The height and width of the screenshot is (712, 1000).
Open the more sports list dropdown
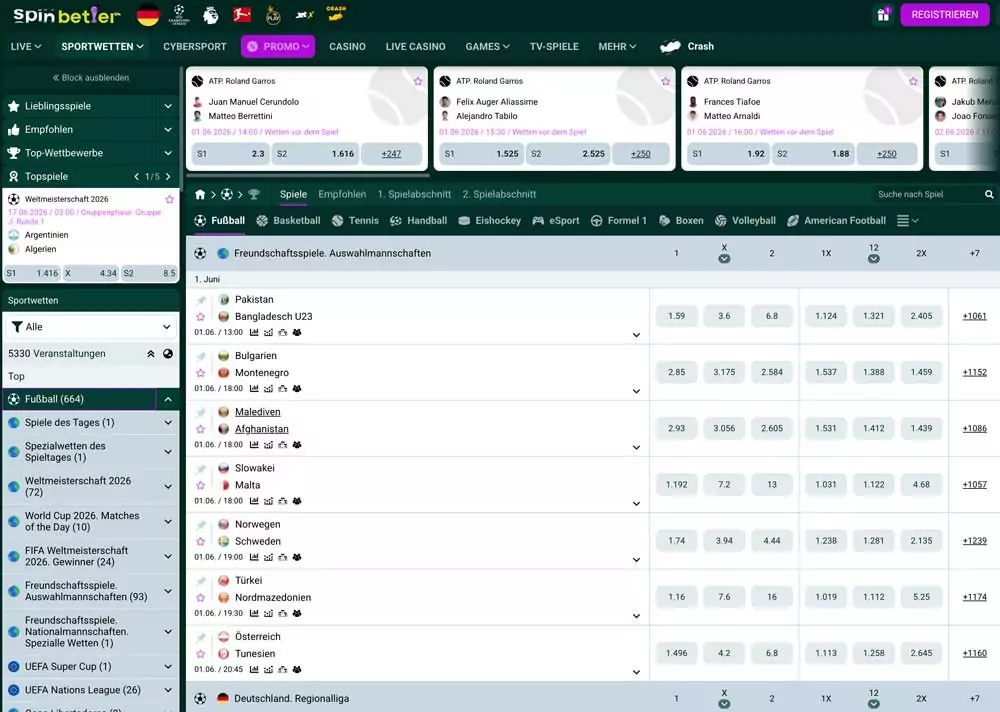click(908, 221)
